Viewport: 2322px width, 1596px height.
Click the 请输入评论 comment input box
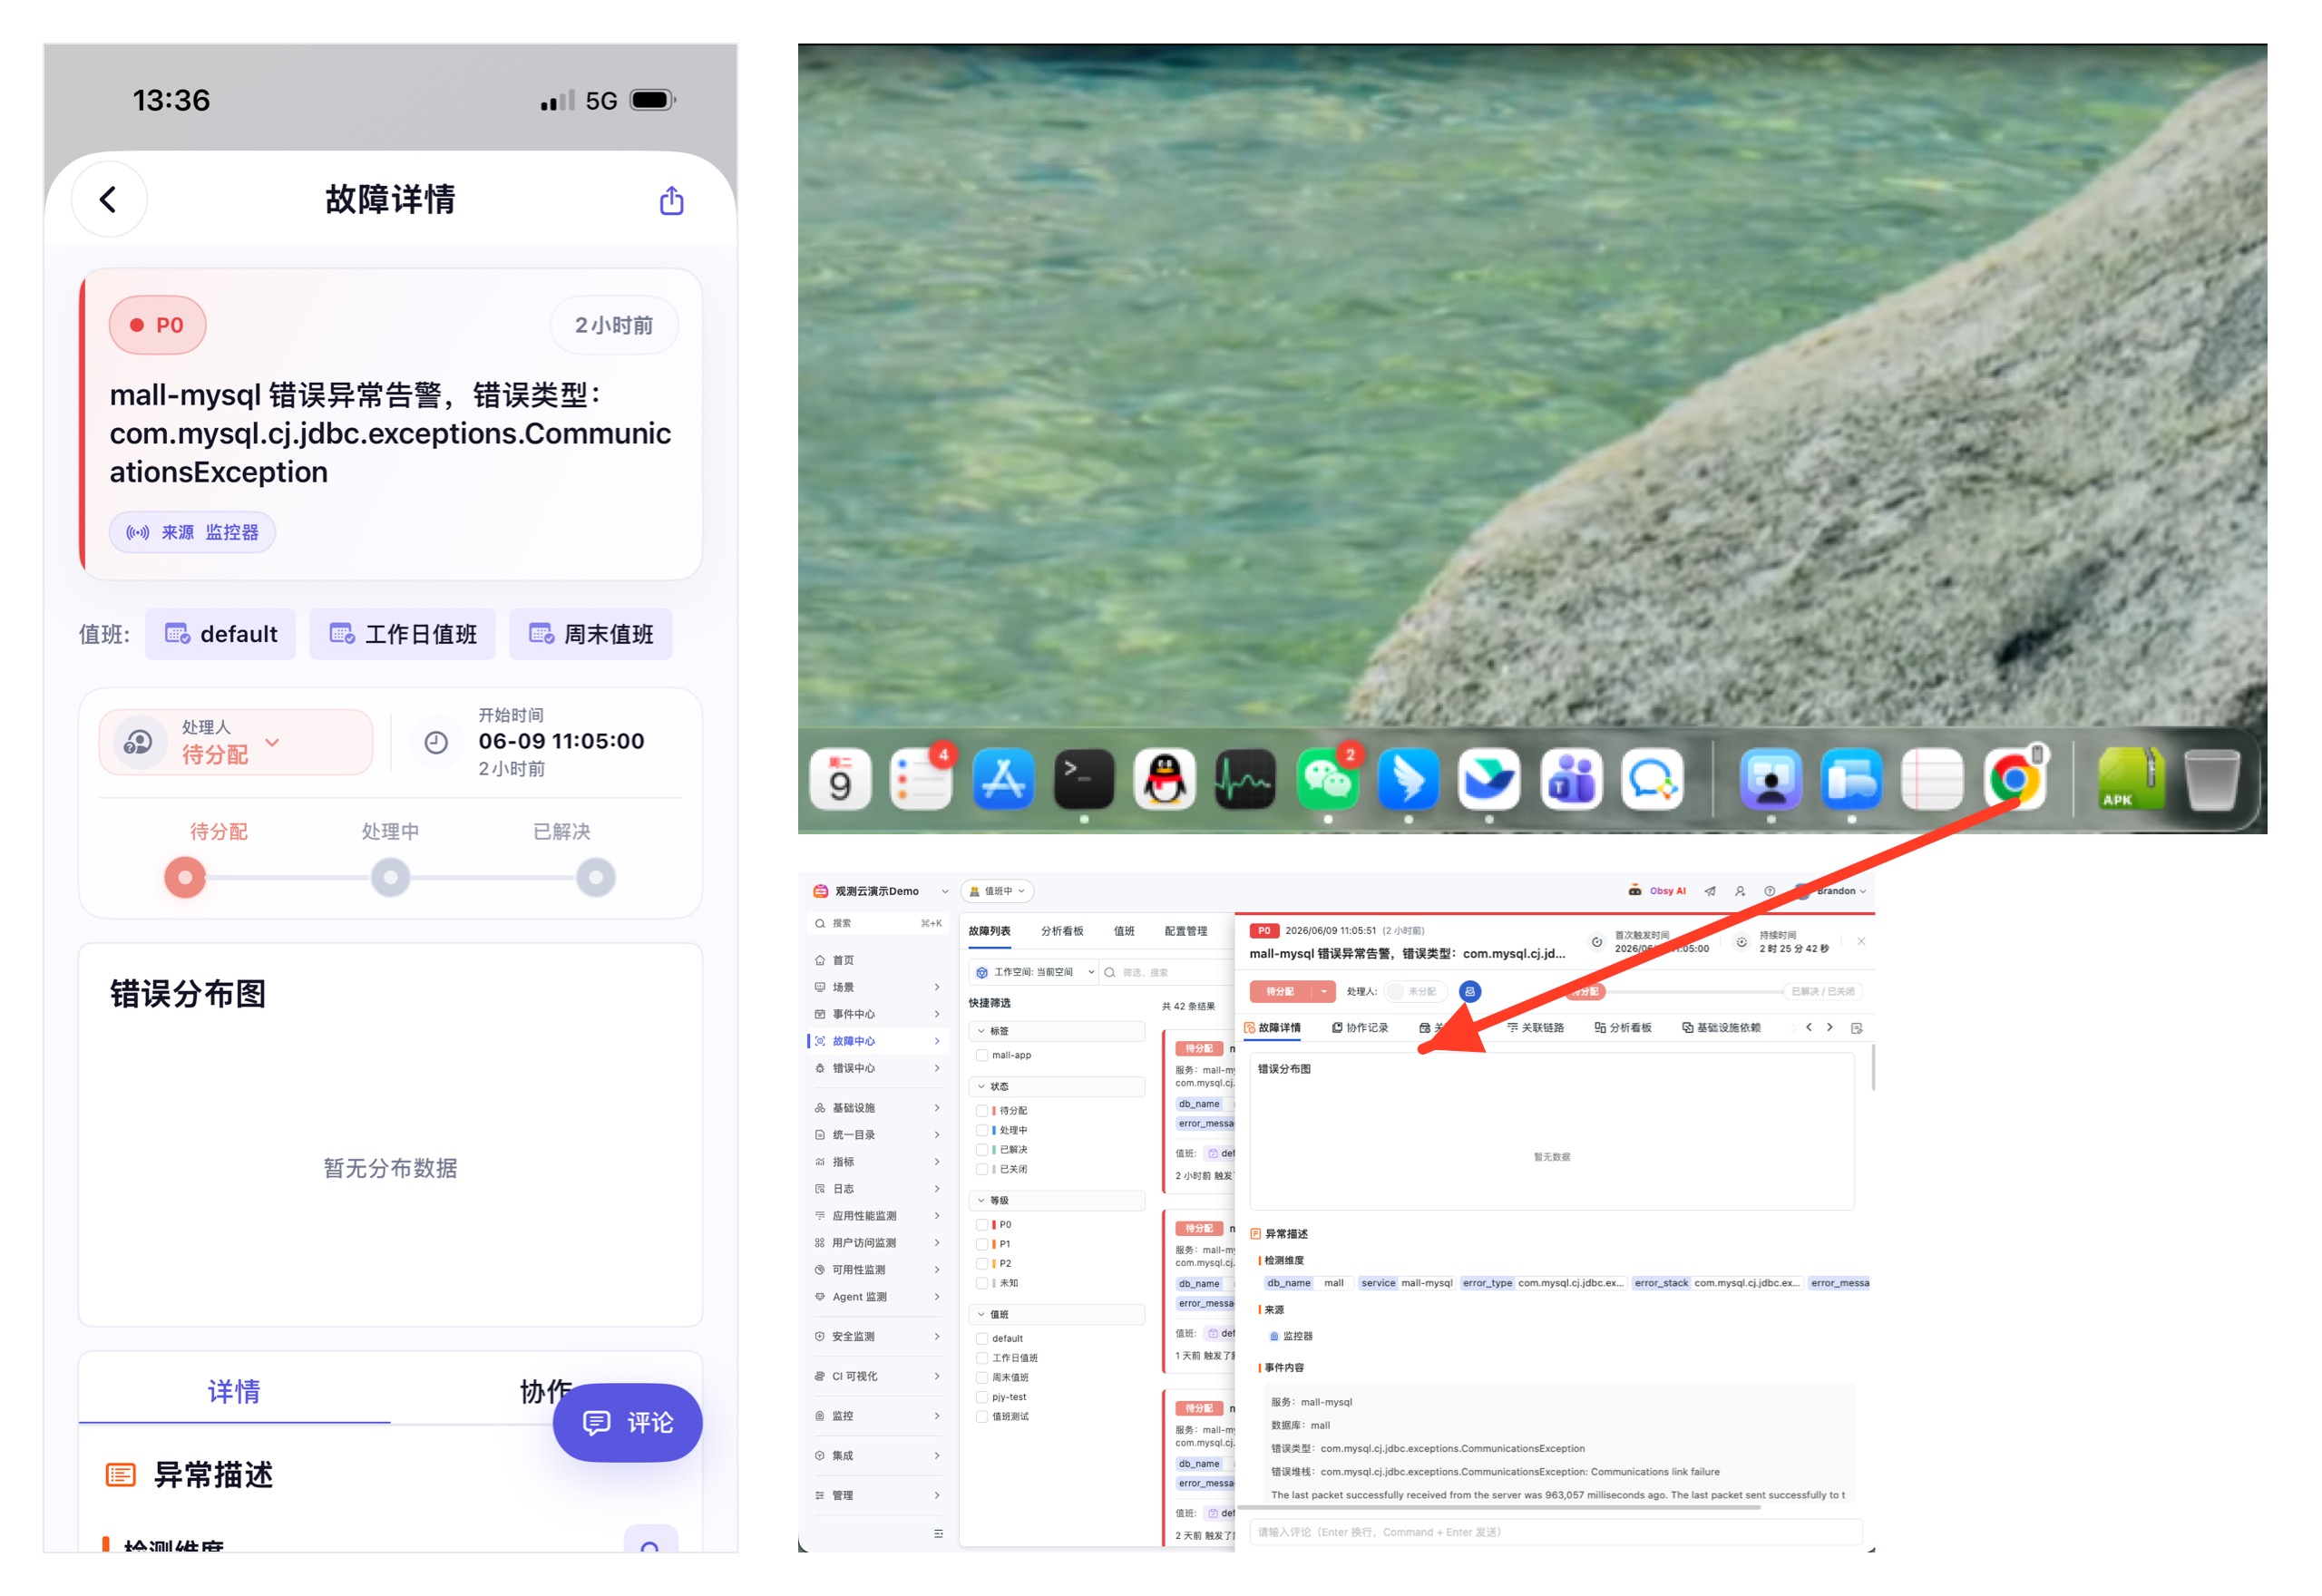tap(1556, 1532)
